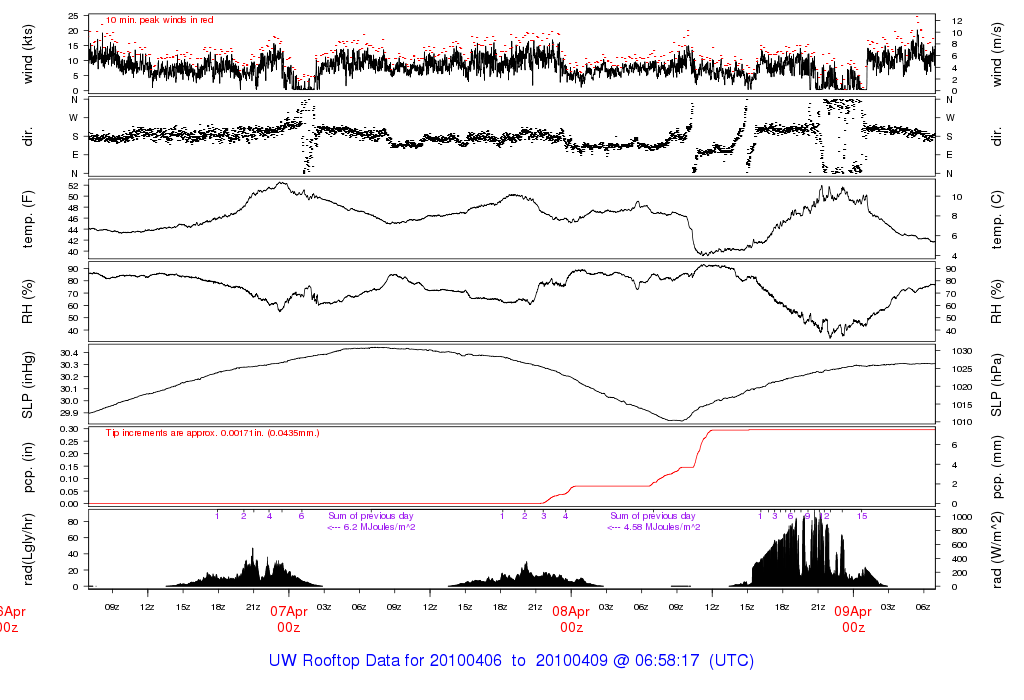This screenshot has width=1024, height=700.
Task: Click the '10 min. peak winds in red' note
Action: click(x=160, y=20)
